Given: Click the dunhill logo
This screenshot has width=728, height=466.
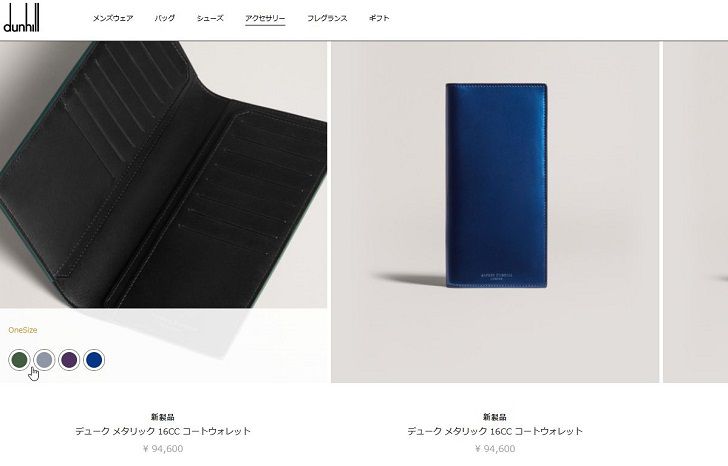Looking at the screenshot, I should pyautogui.click(x=21, y=18).
